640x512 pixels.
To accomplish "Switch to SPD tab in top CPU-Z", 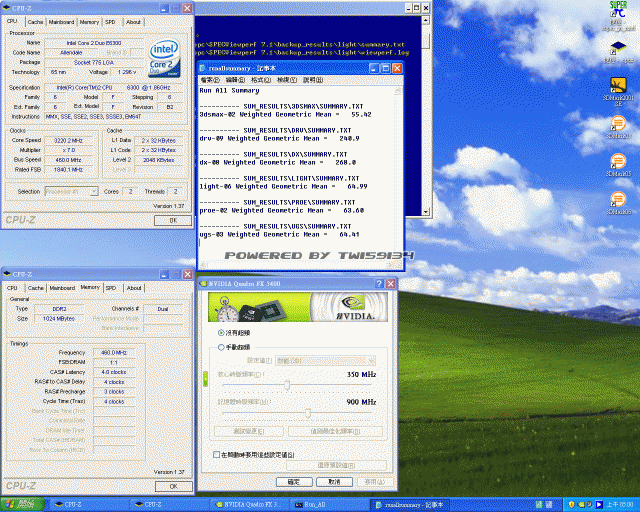I will point(111,22).
